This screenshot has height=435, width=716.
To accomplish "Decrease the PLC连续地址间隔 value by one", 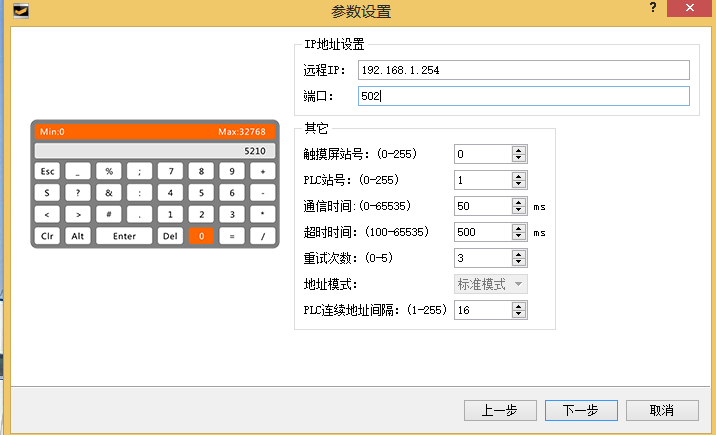I will coord(519,314).
